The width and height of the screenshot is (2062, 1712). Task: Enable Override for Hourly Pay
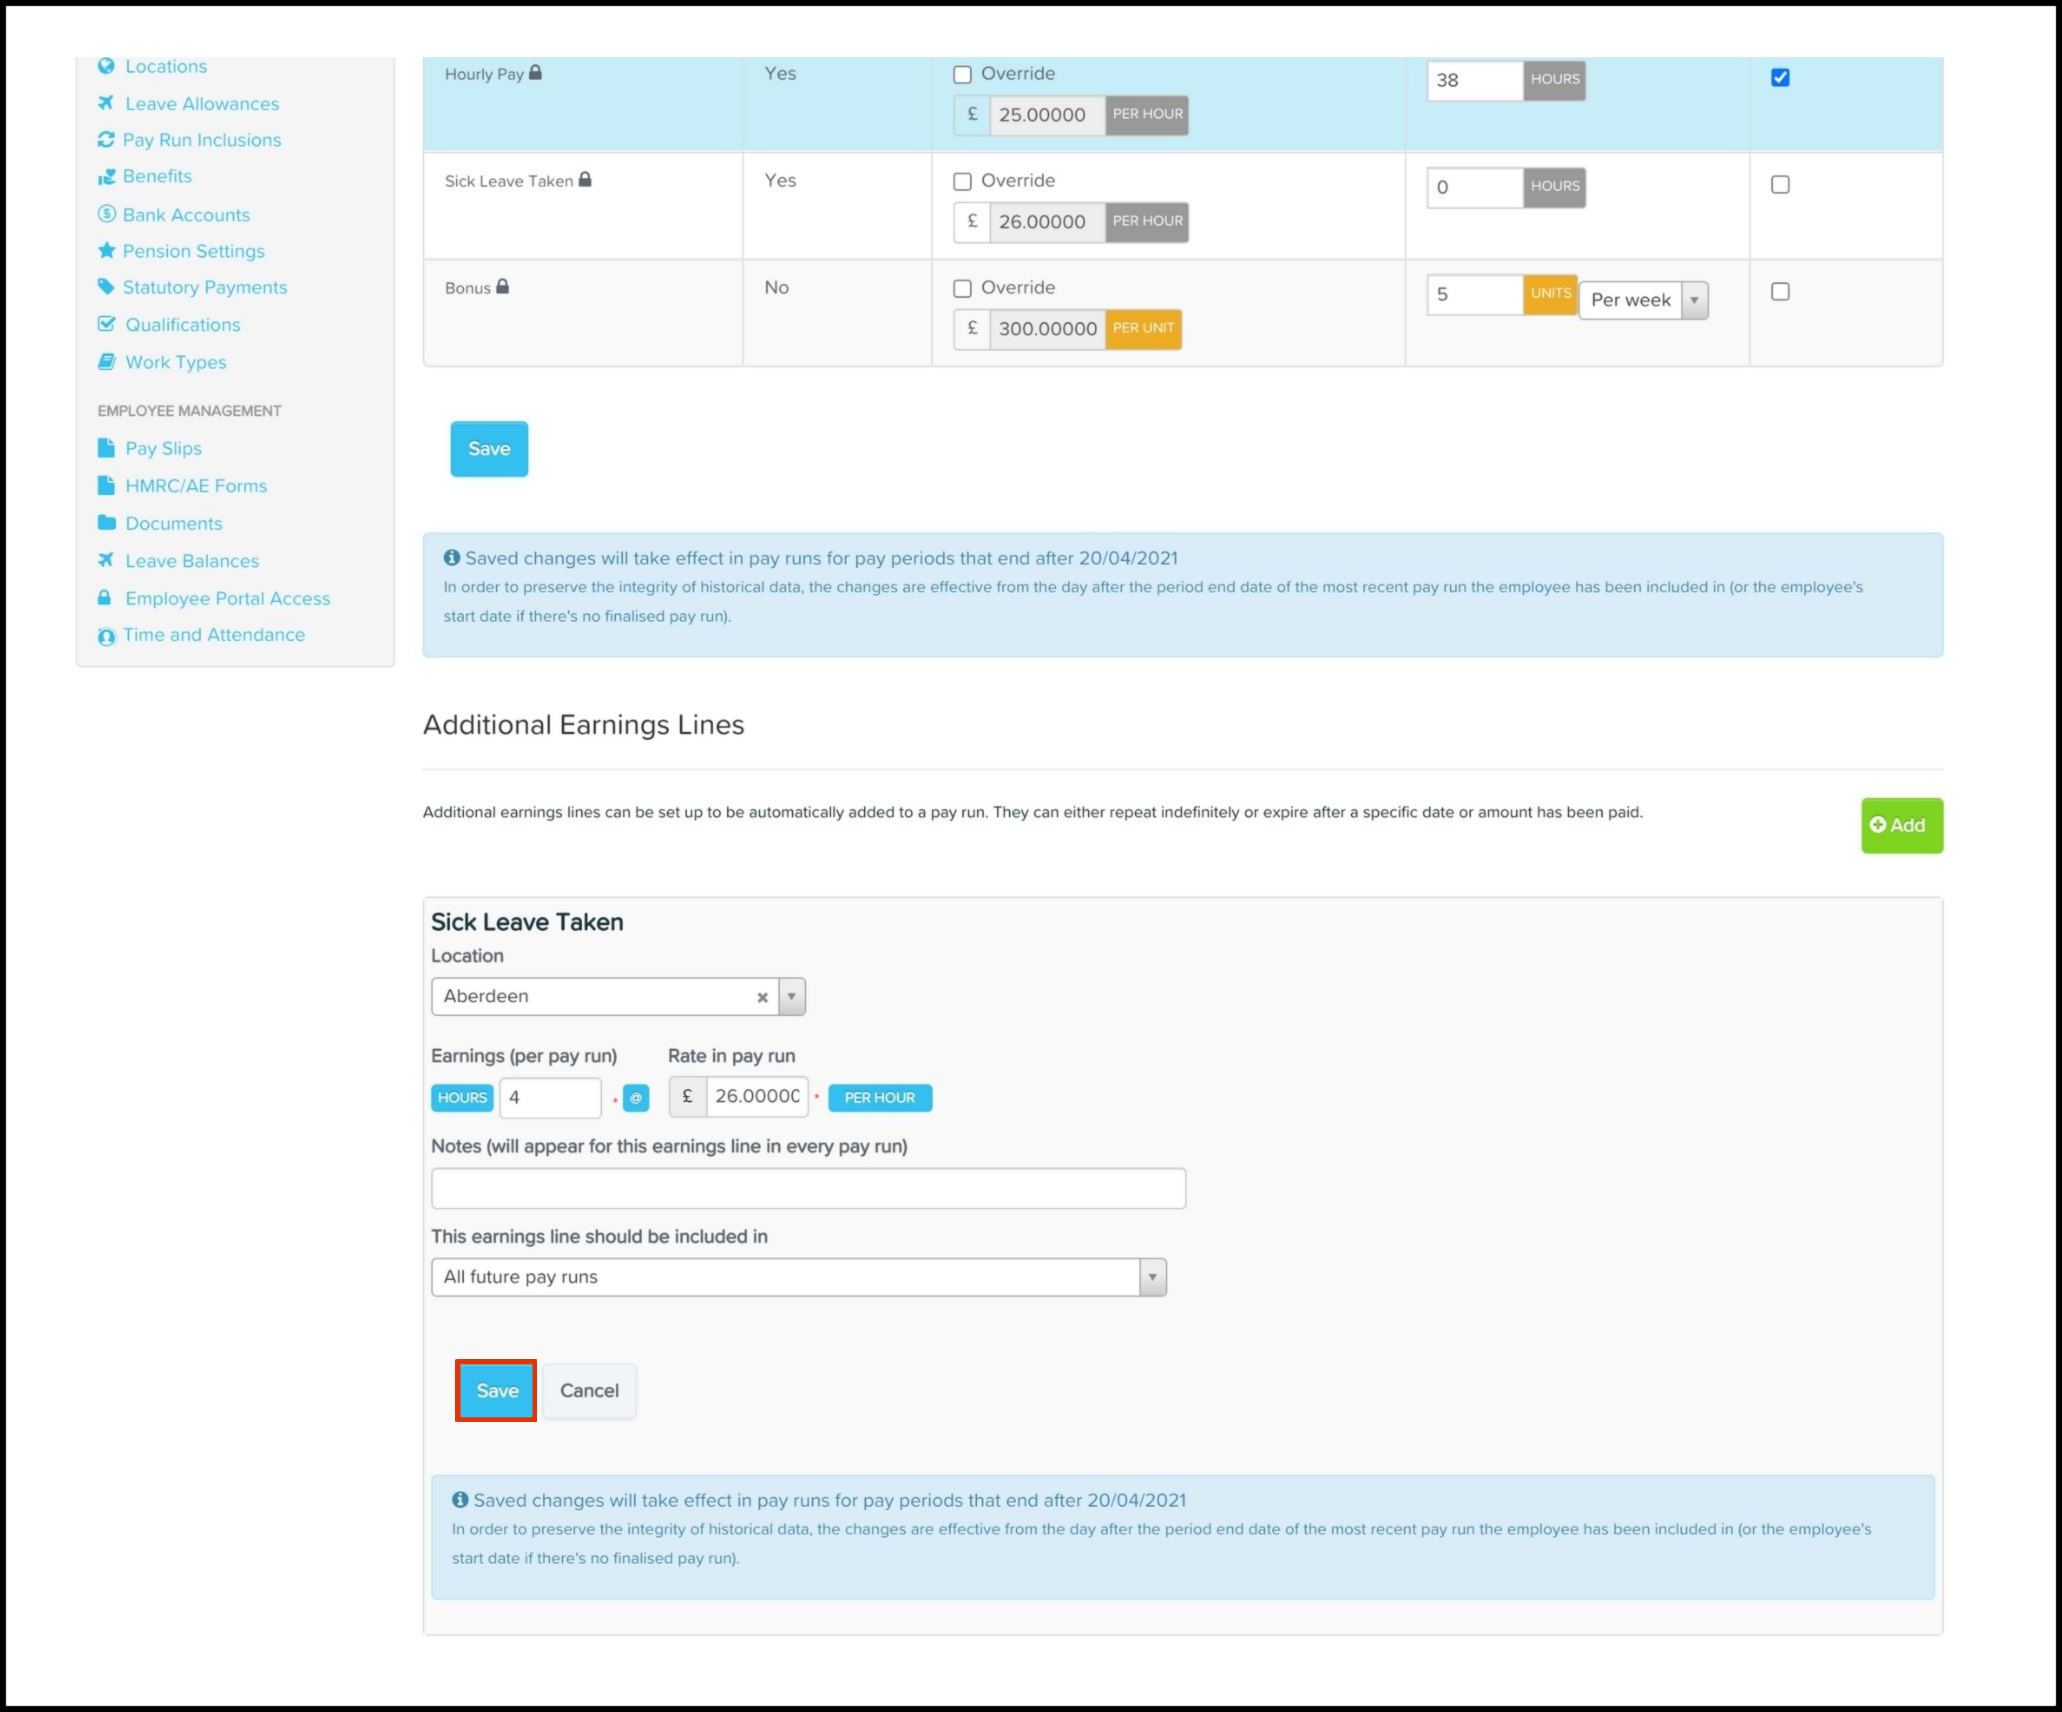[962, 74]
